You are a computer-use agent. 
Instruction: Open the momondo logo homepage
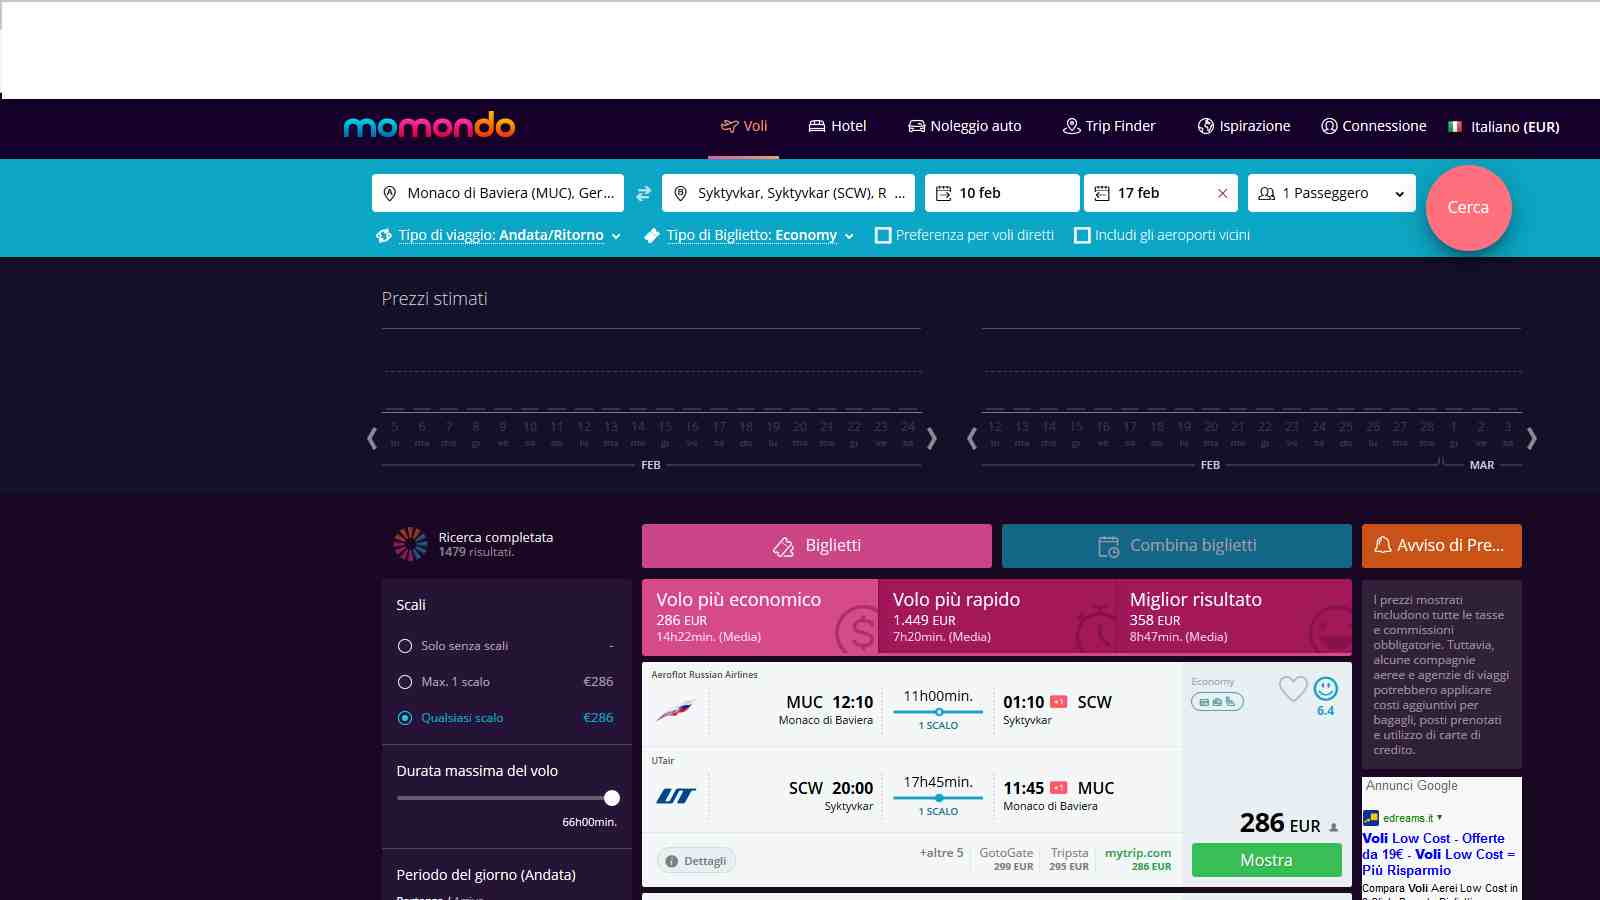[429, 126]
